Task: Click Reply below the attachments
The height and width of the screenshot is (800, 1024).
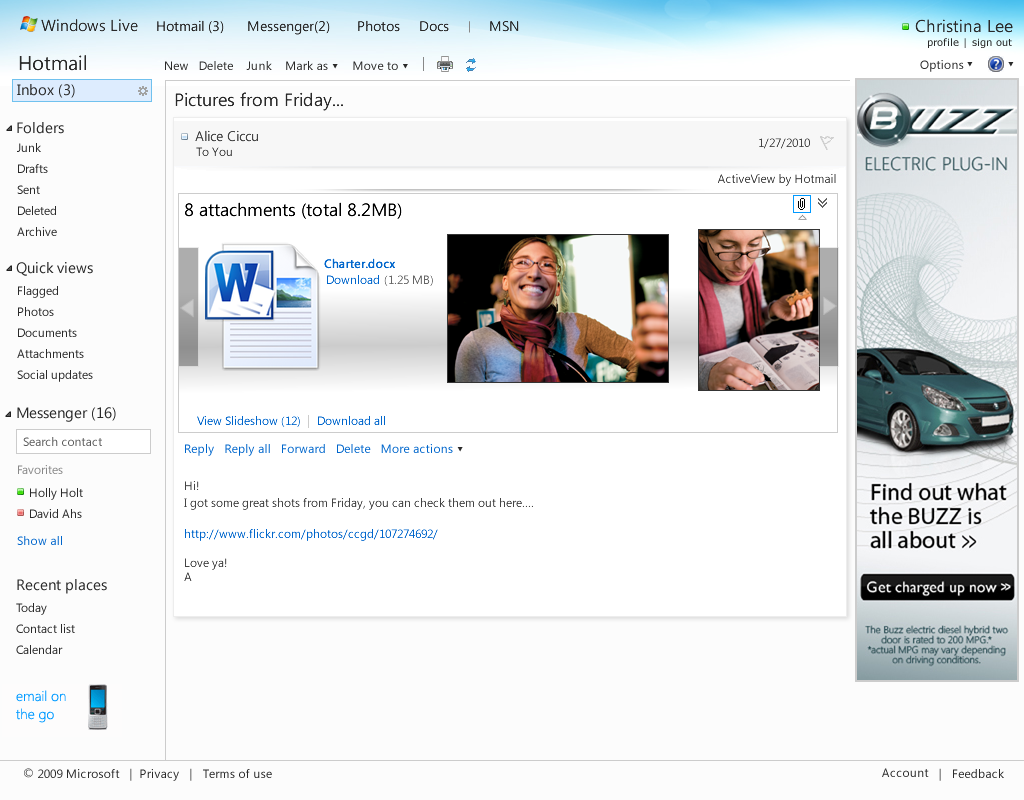Action: tap(199, 449)
